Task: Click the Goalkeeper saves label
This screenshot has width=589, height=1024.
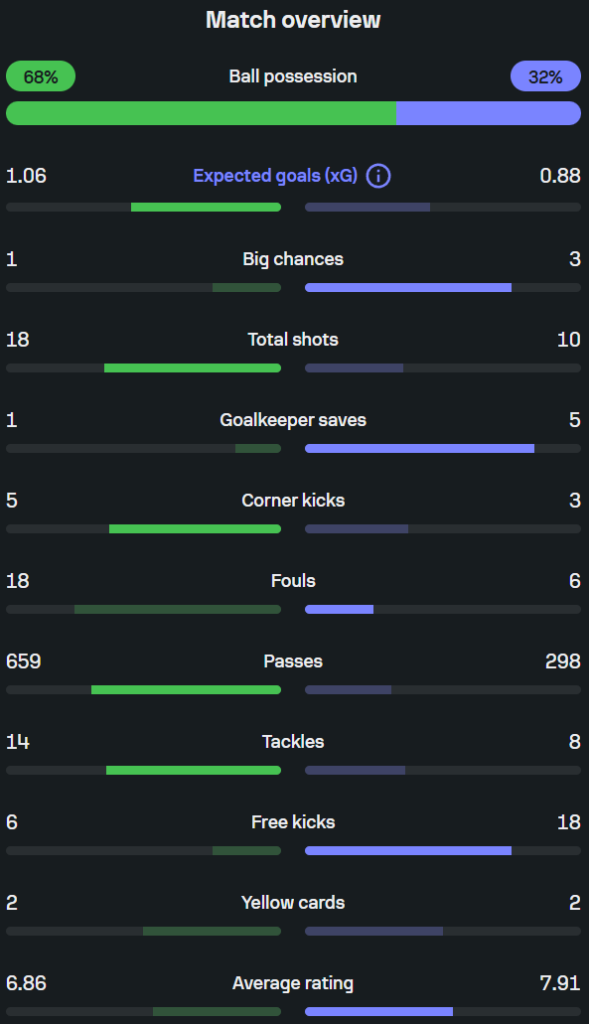Action: pyautogui.click(x=293, y=420)
